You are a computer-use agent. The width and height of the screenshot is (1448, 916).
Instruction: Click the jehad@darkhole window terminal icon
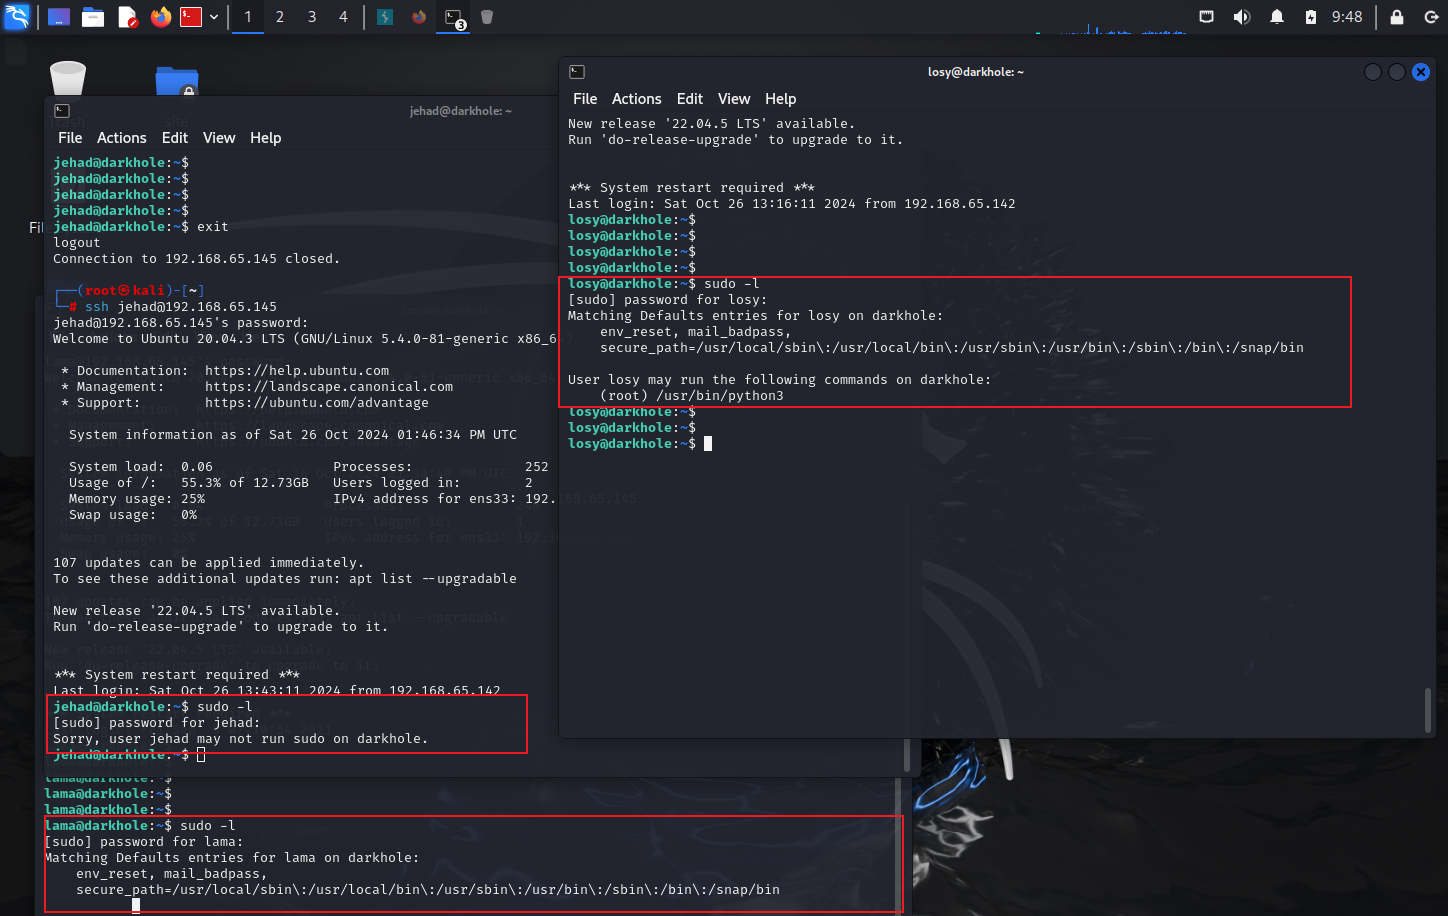tap(62, 111)
